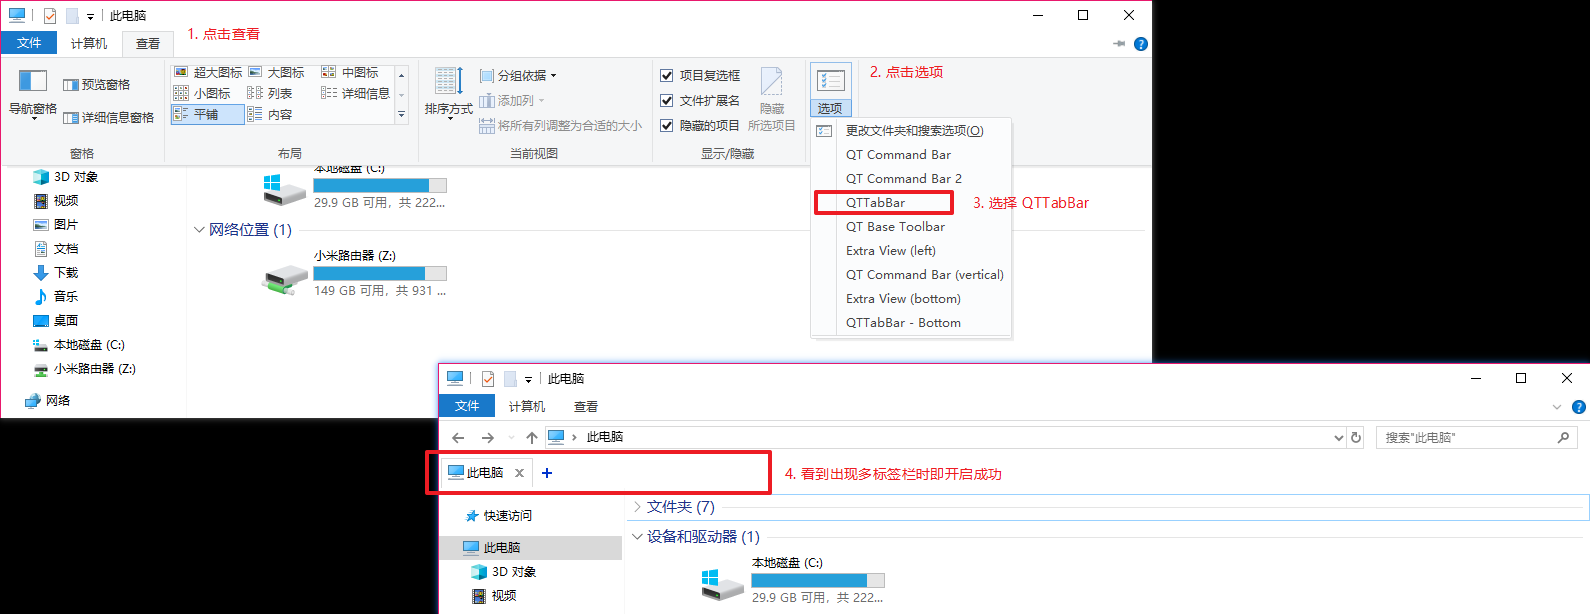Select extra large icons layout

point(208,73)
